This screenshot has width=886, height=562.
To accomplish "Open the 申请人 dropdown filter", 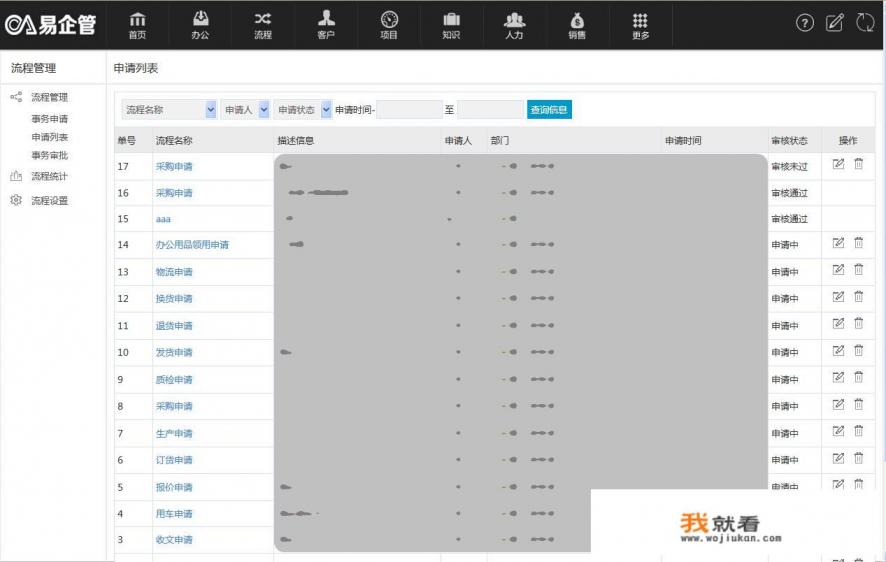I will (x=245, y=110).
